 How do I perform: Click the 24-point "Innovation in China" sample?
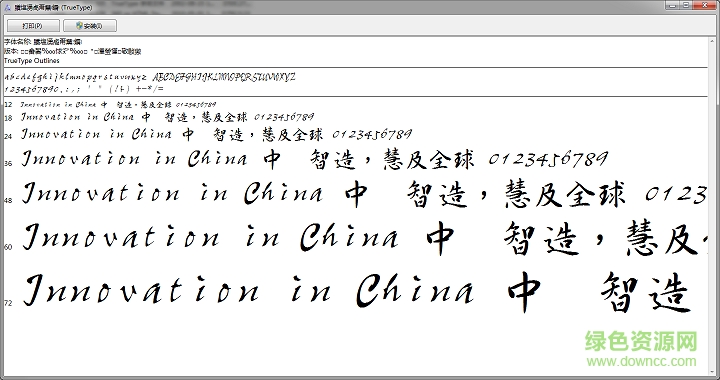click(x=96, y=134)
